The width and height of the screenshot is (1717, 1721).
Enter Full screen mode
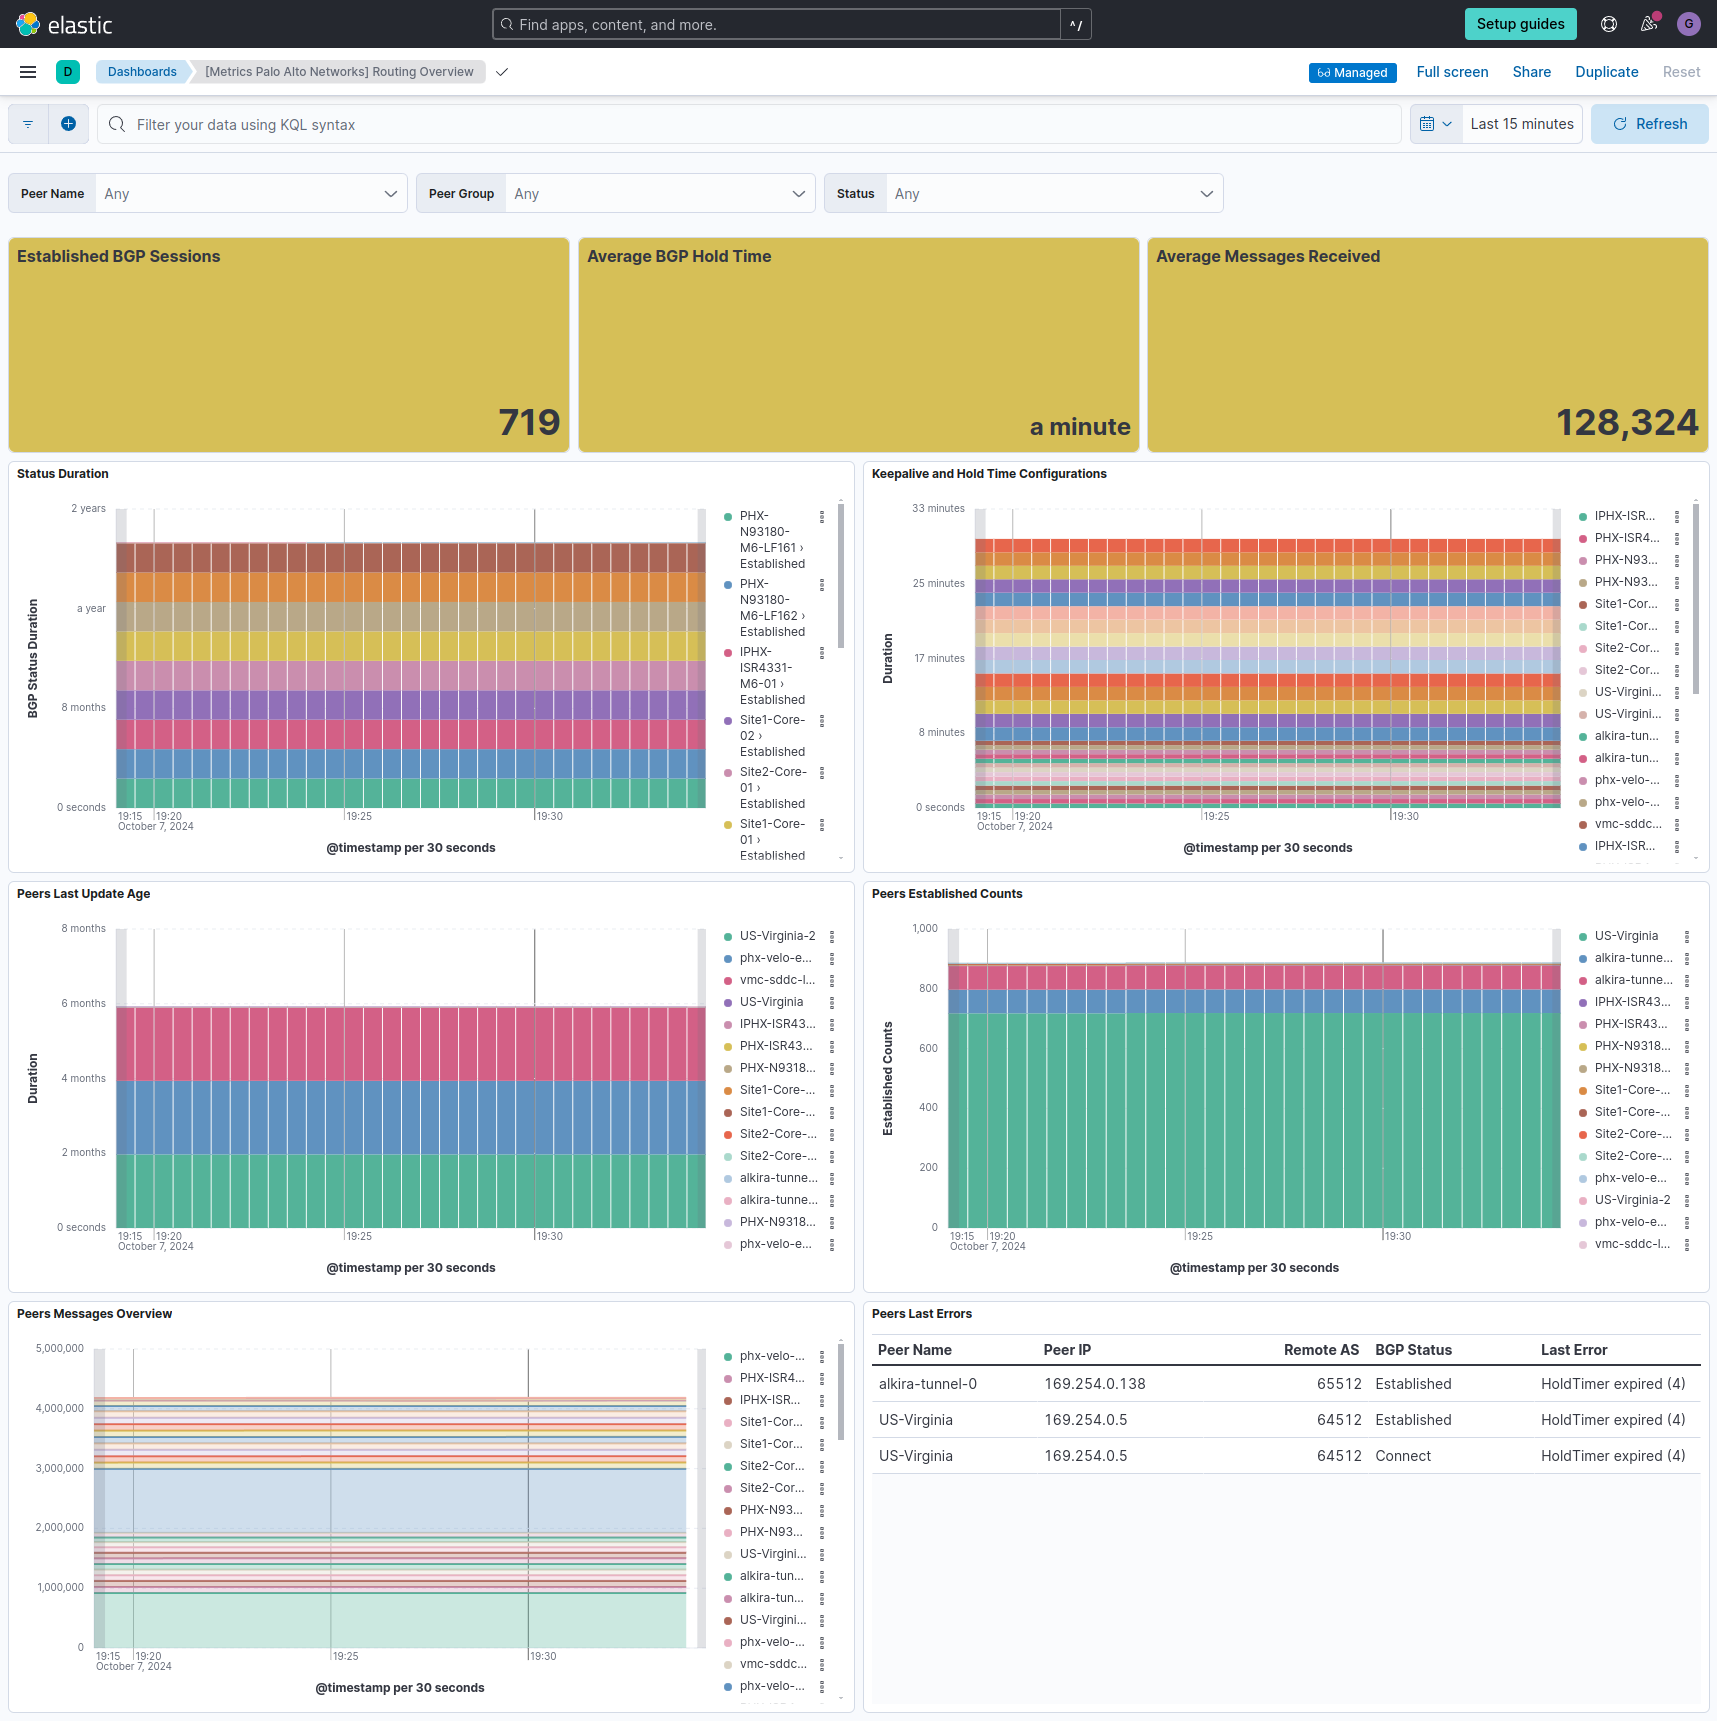1452,72
